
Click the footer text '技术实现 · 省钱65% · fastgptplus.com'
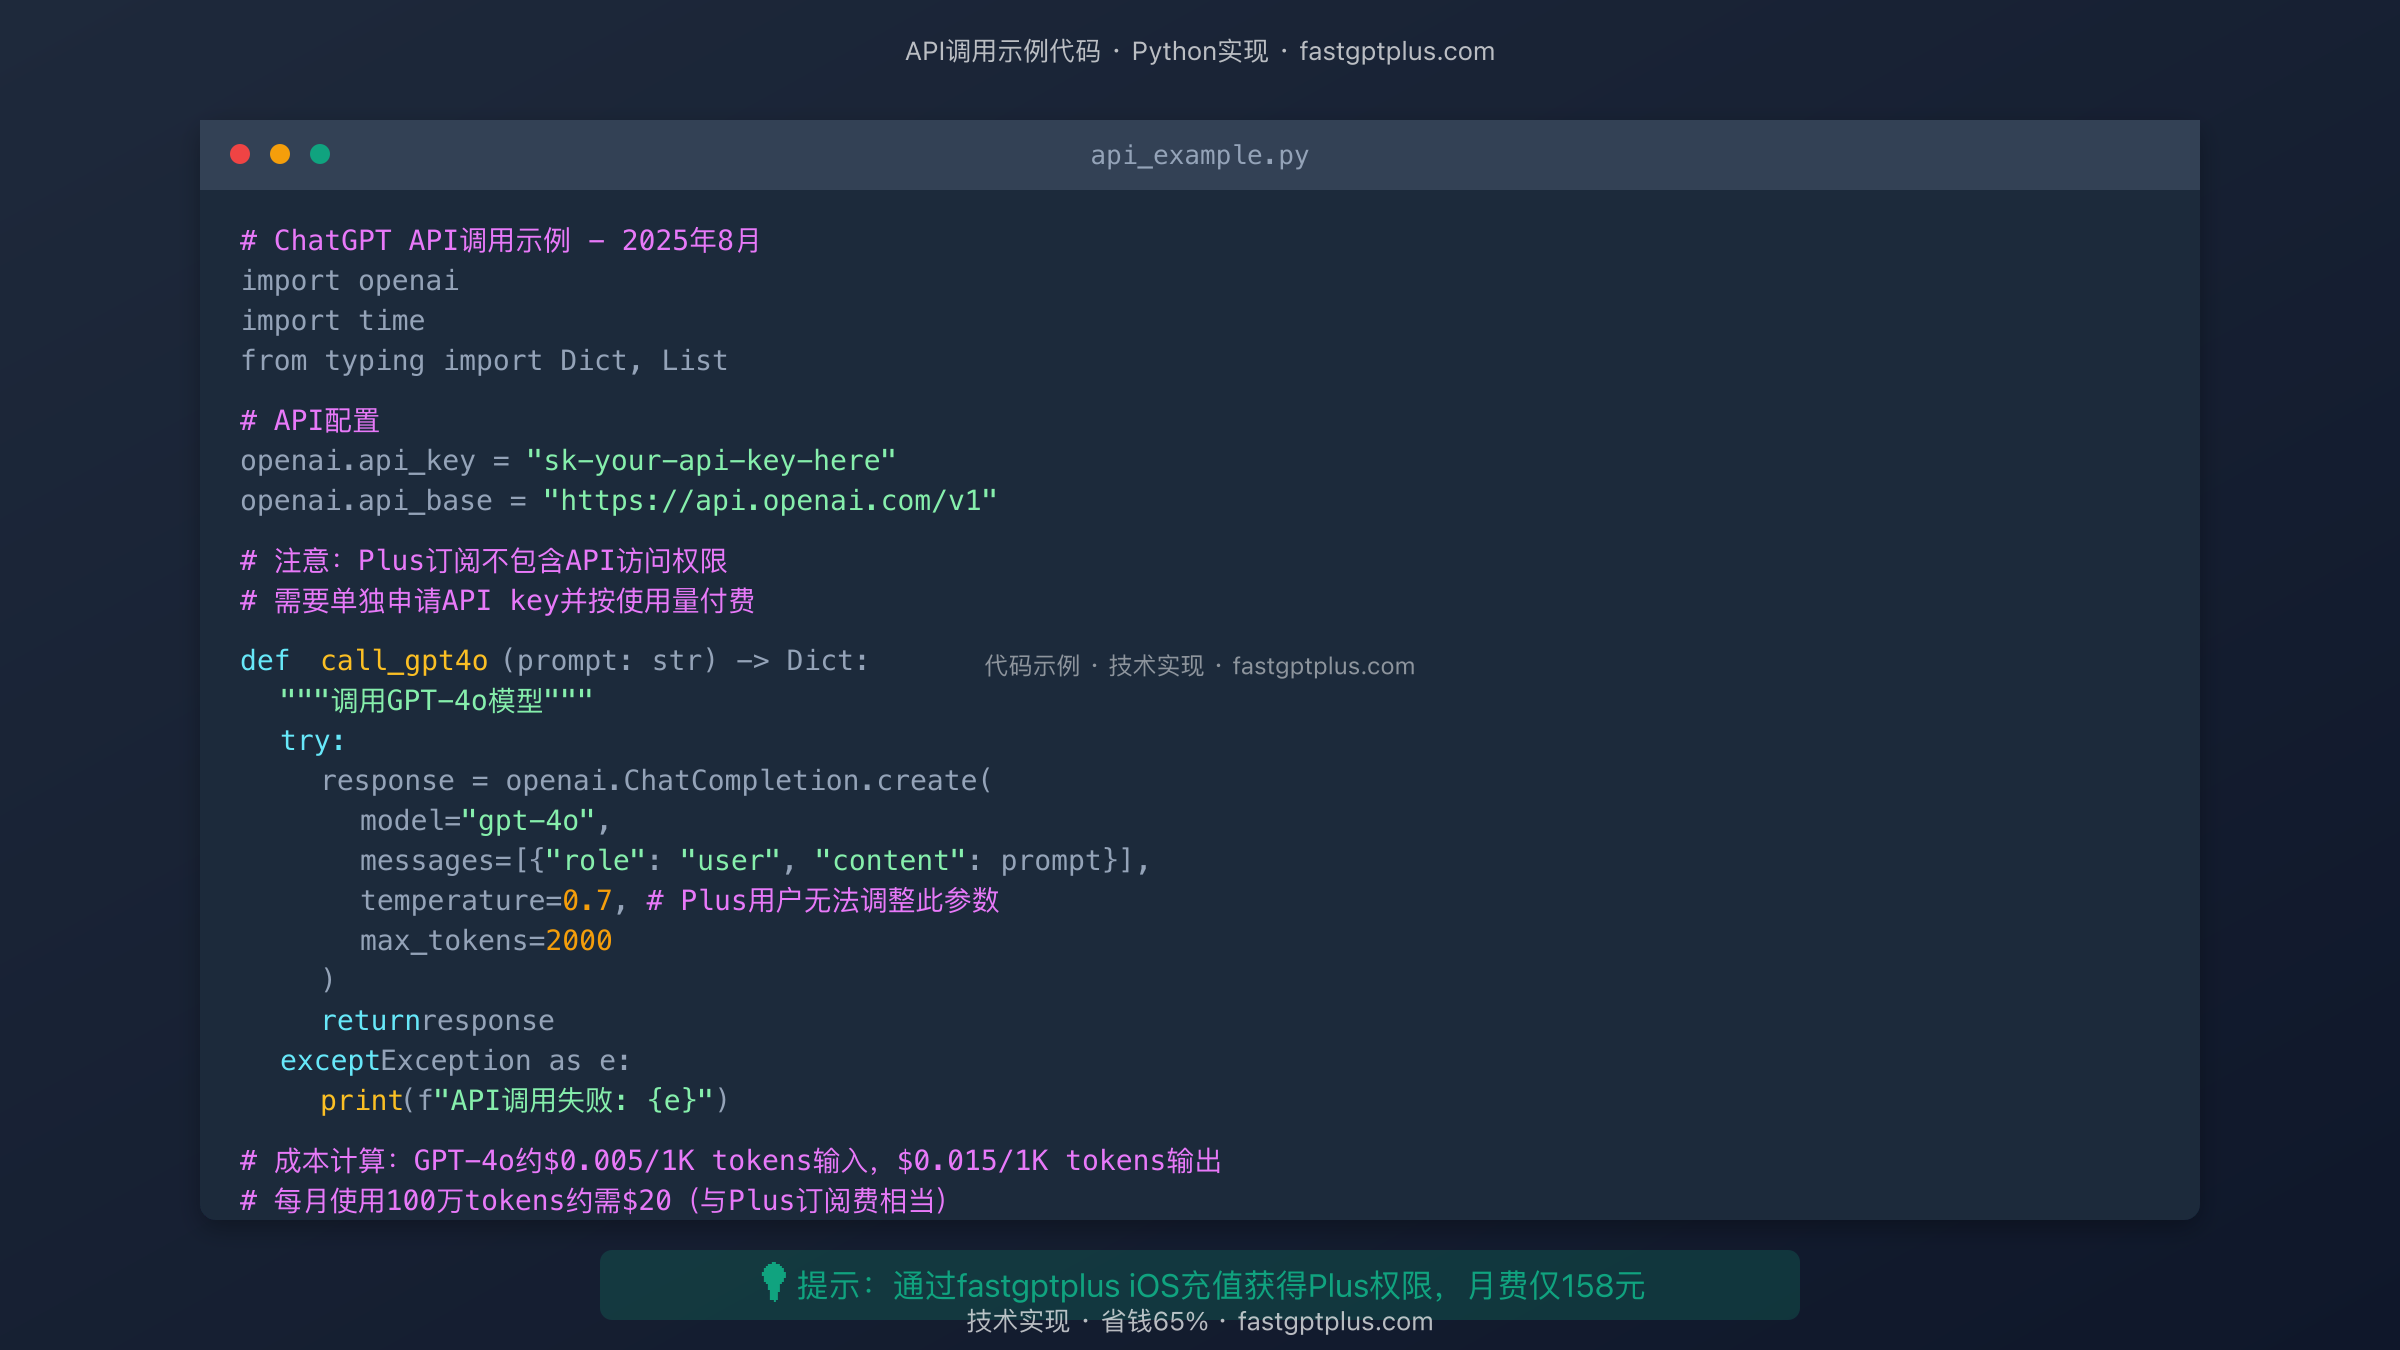pos(1199,1322)
